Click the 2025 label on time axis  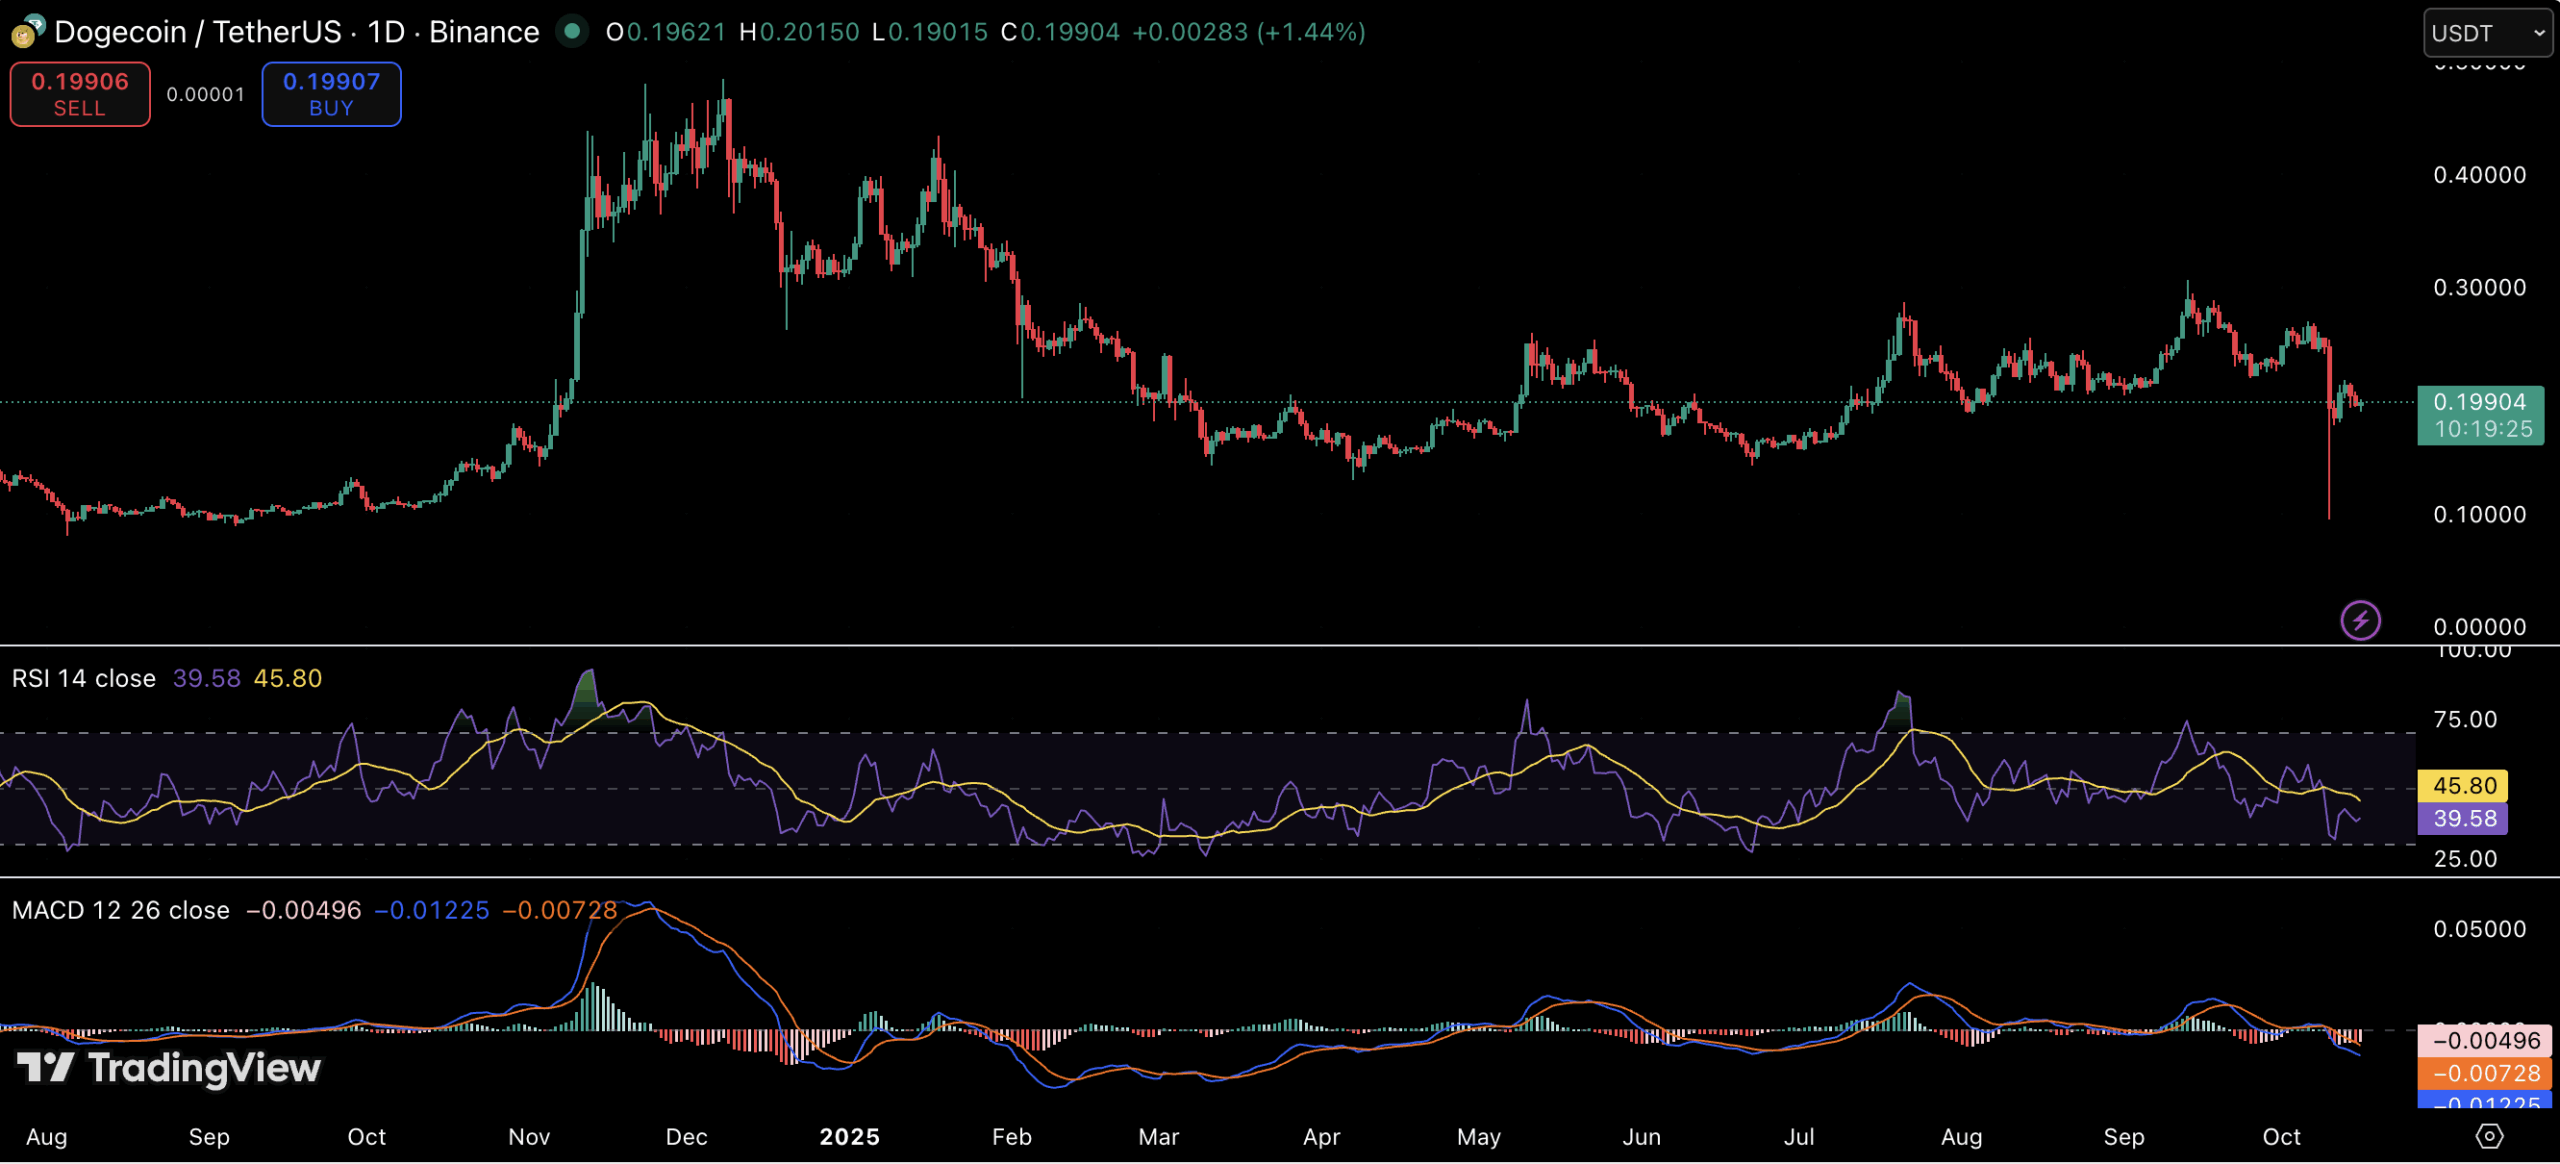849,1136
